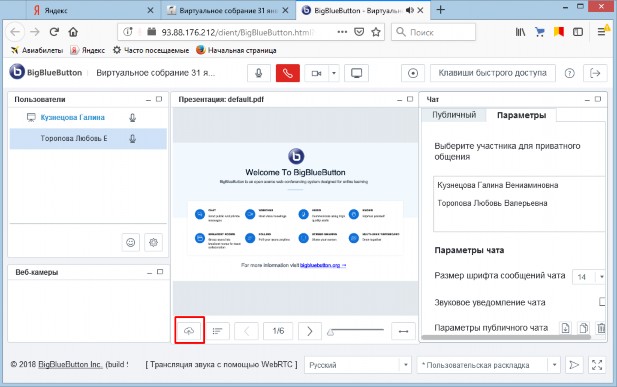The height and width of the screenshot is (387, 617).
Task: Save public chat to file
Action: coord(565,328)
